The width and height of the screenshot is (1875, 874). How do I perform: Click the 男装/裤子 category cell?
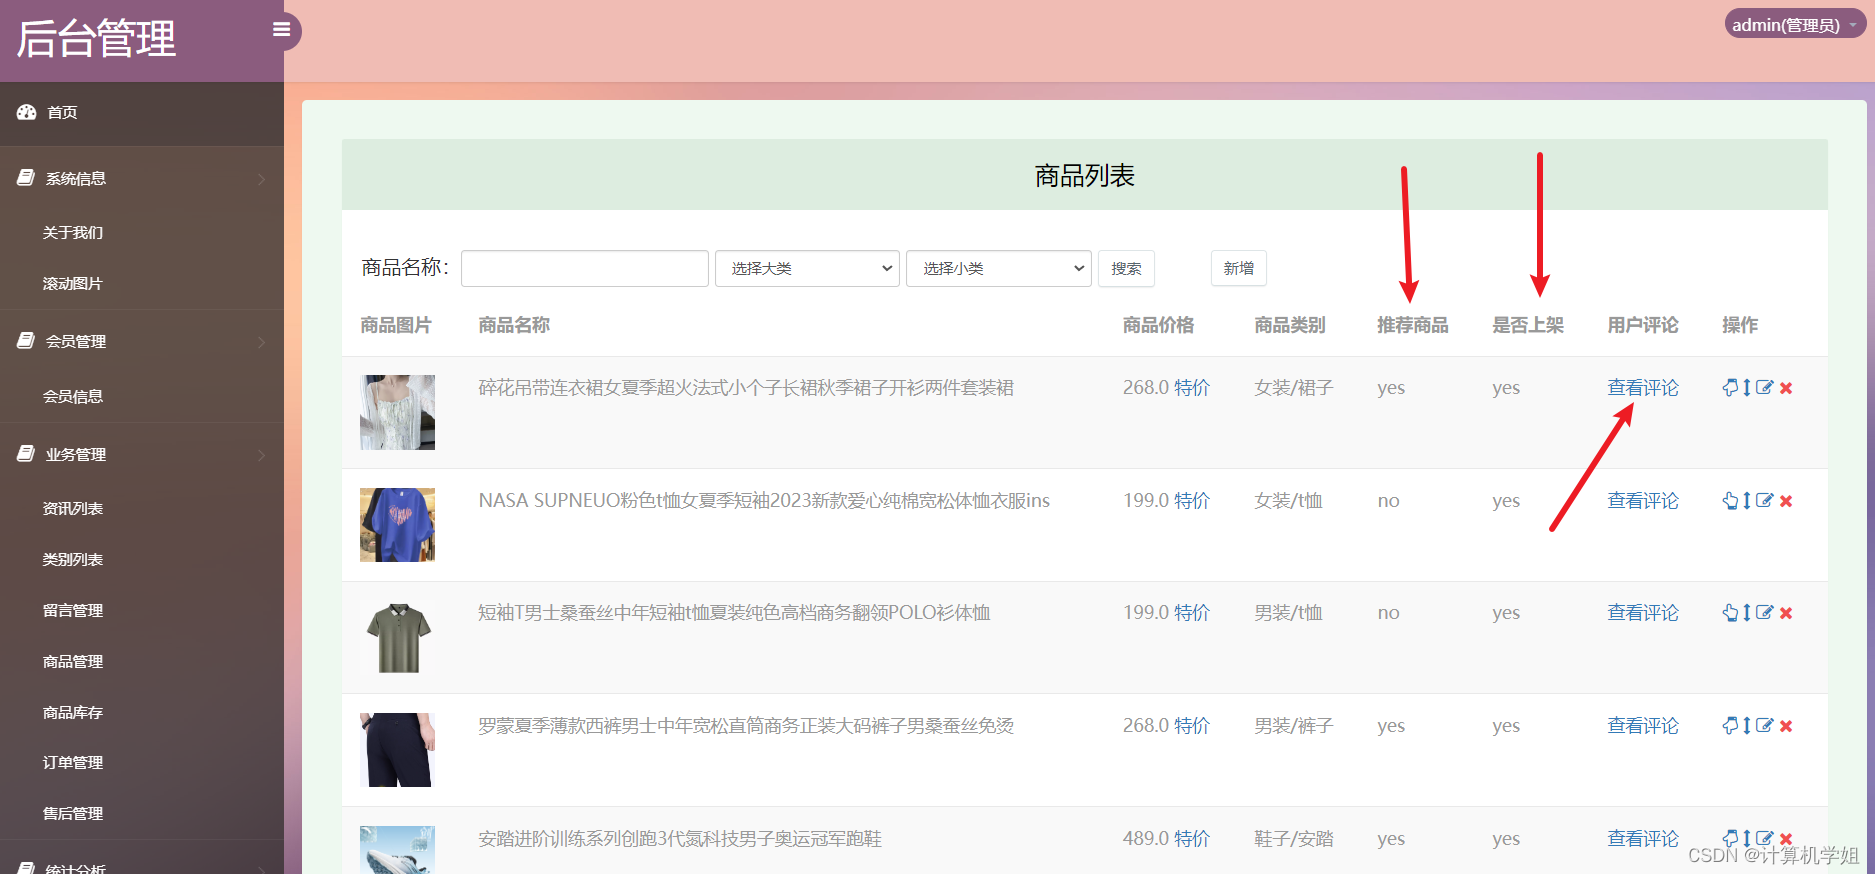point(1294,725)
